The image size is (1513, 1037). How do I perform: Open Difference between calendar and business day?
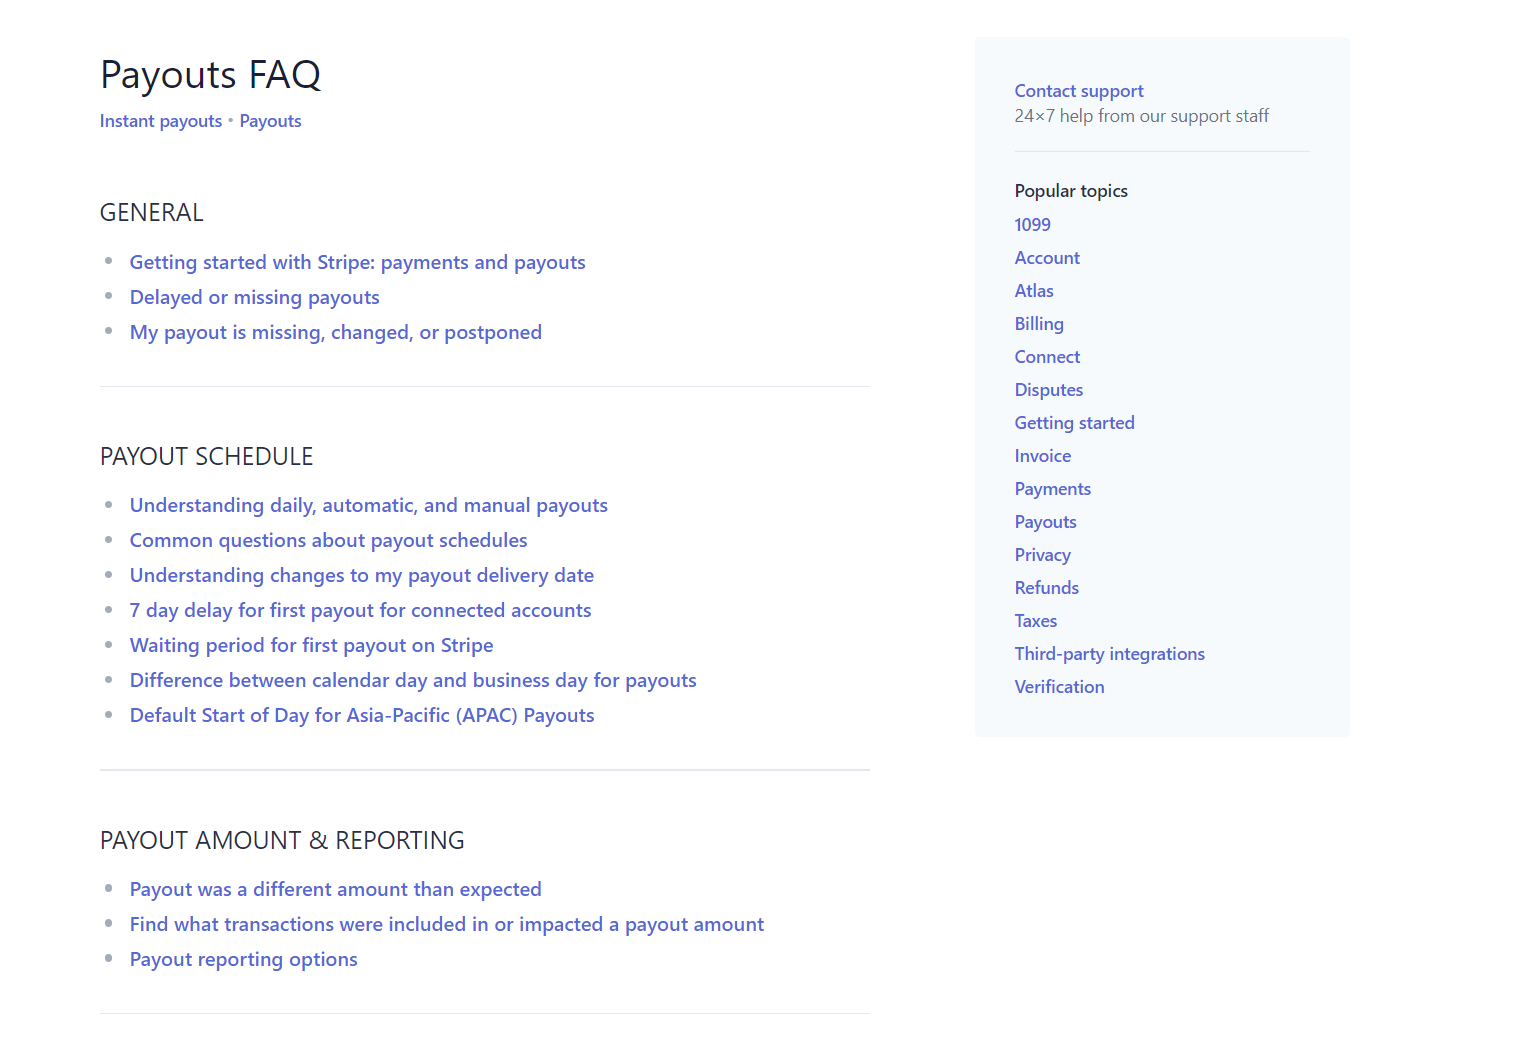[413, 680]
